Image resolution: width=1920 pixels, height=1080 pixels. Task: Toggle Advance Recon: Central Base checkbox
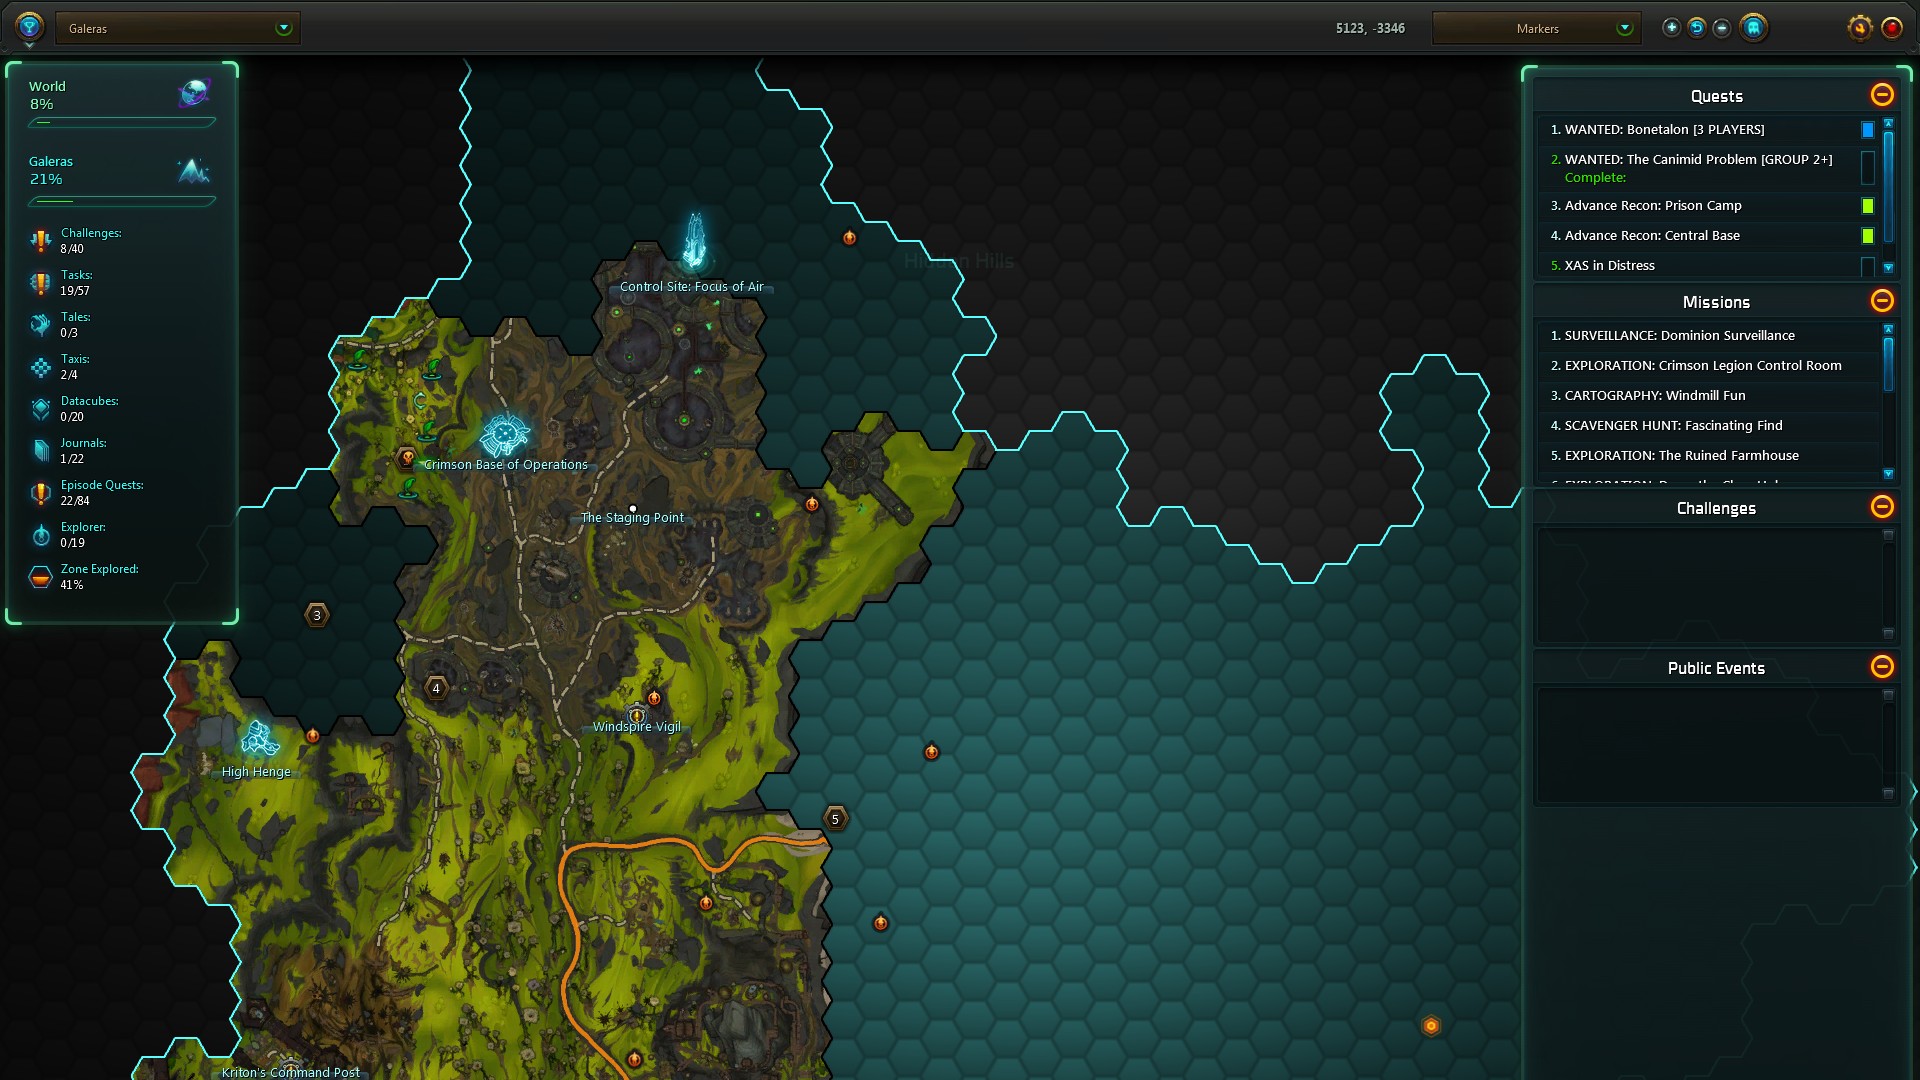tap(1867, 236)
